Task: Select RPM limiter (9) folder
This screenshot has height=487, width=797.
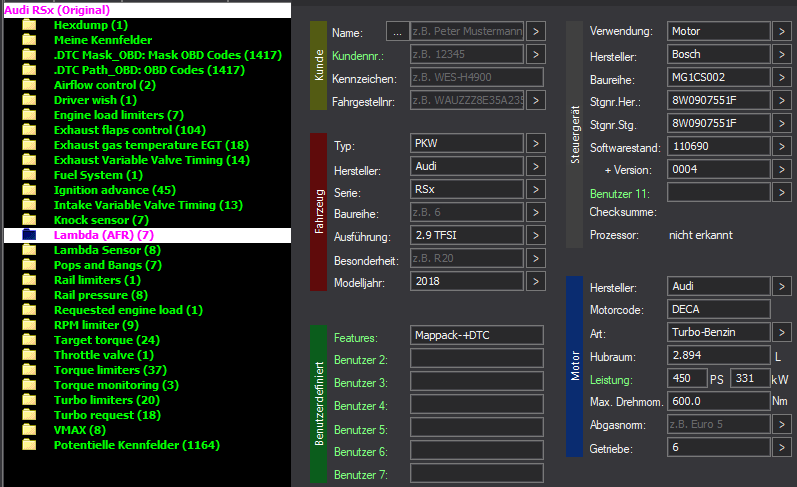Action: (96, 325)
